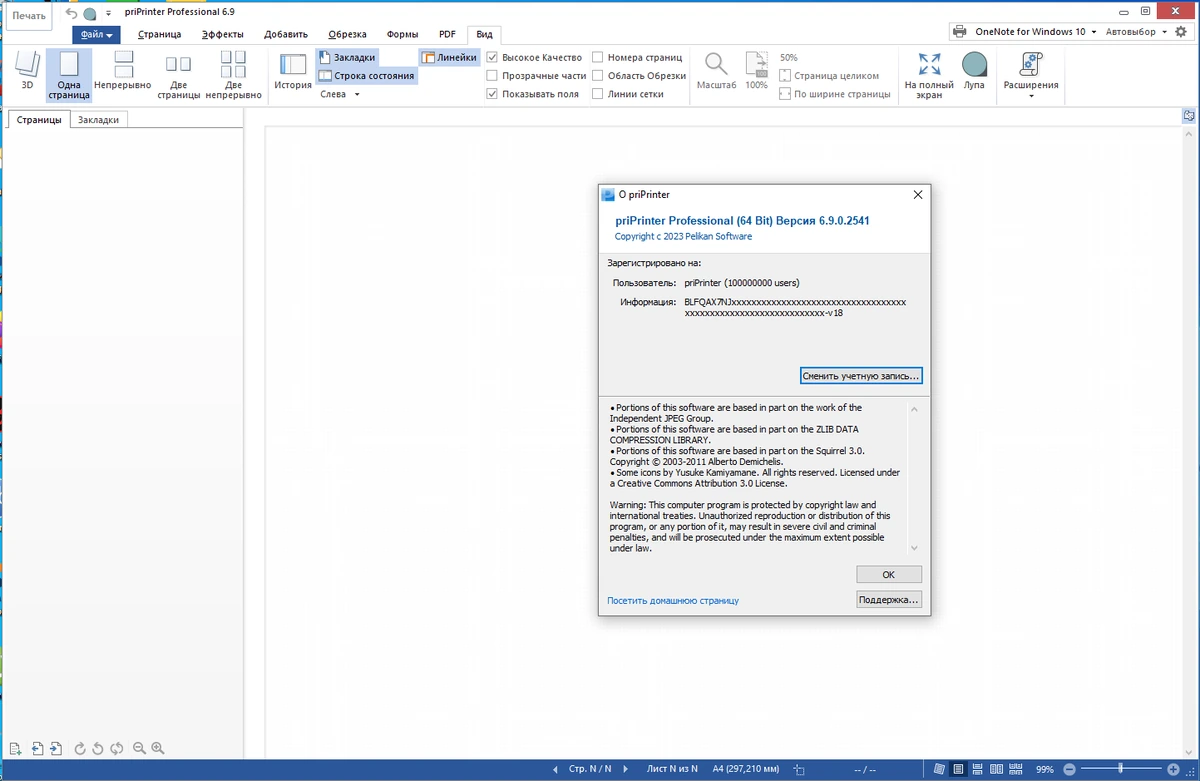1200x781 pixels.
Task: Open the Масштаб zoom tool
Action: (717, 72)
